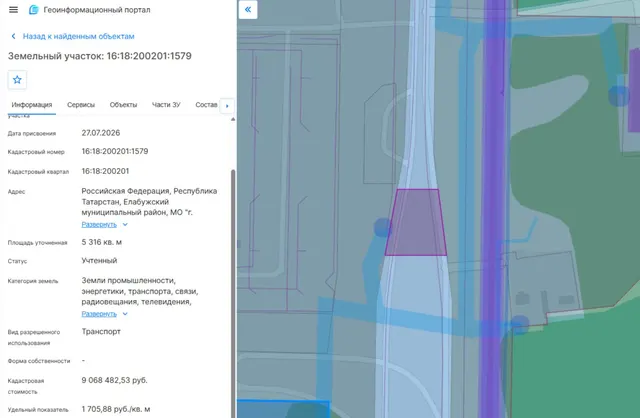
Task: Click the blue circle marker left of parcel
Action: click(x=383, y=227)
